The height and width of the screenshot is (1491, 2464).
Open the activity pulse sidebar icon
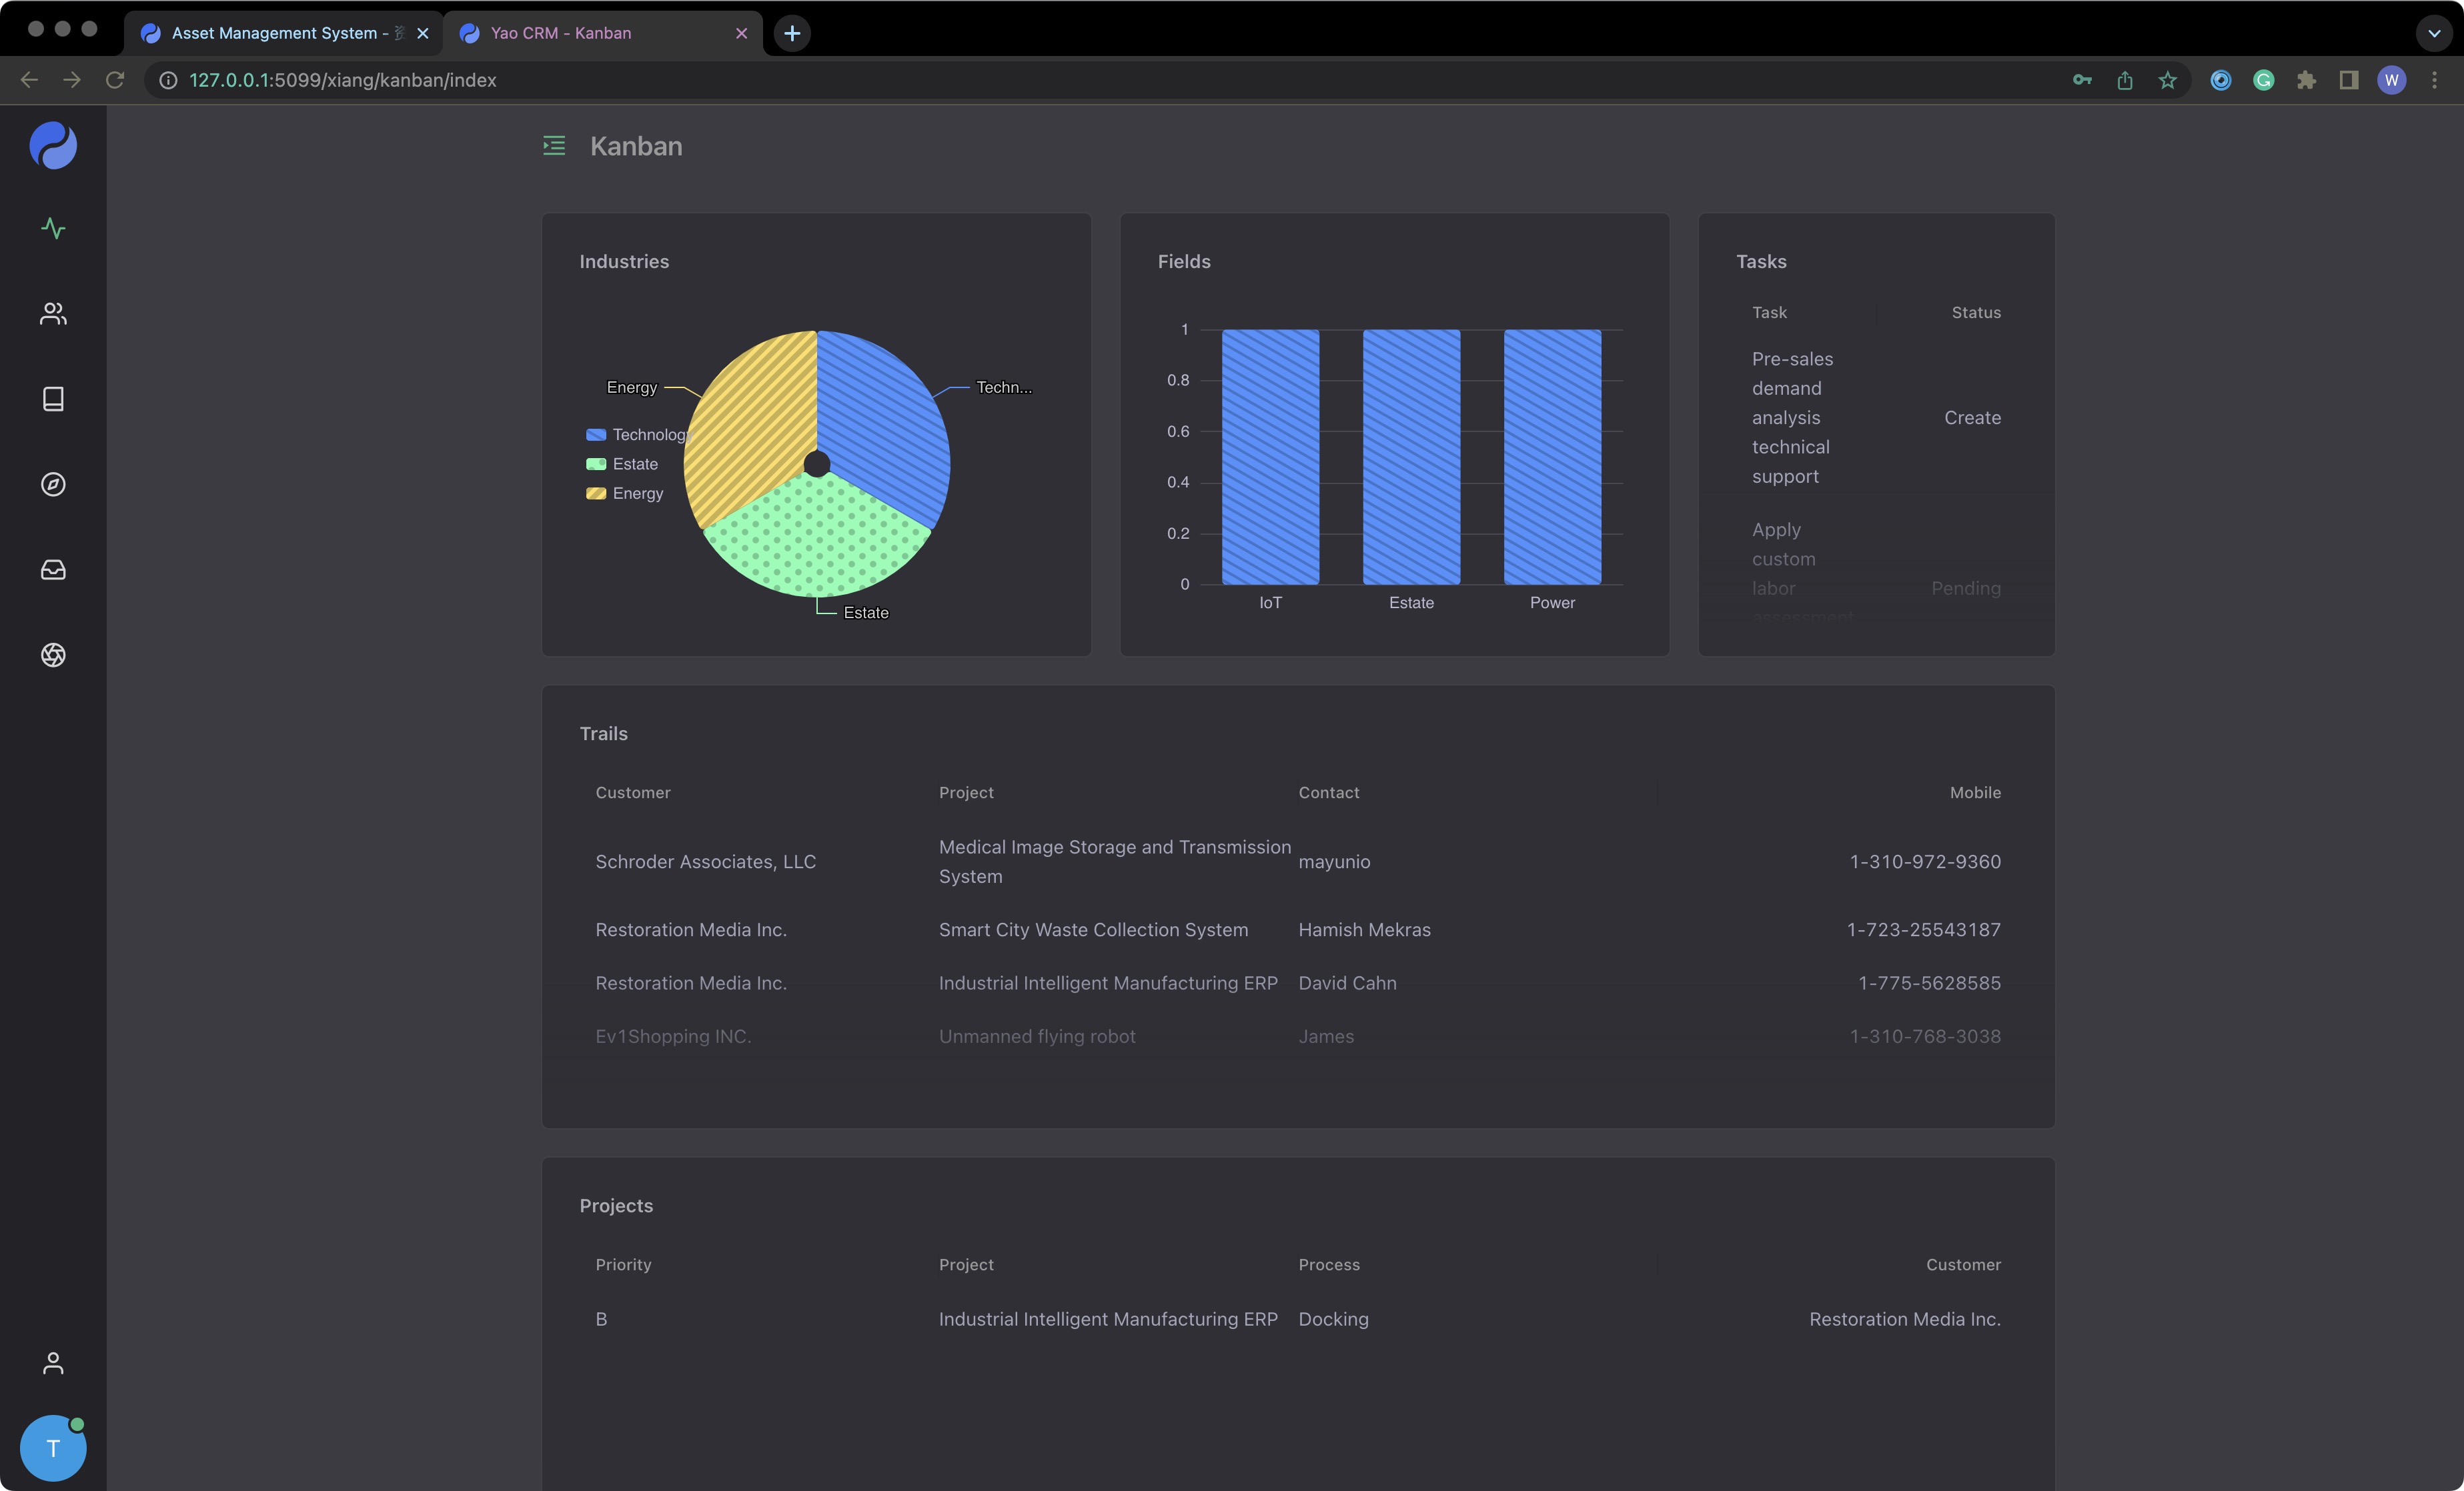(53, 229)
